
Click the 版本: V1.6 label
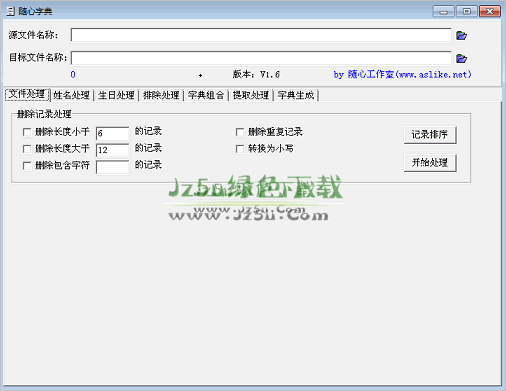pos(256,74)
